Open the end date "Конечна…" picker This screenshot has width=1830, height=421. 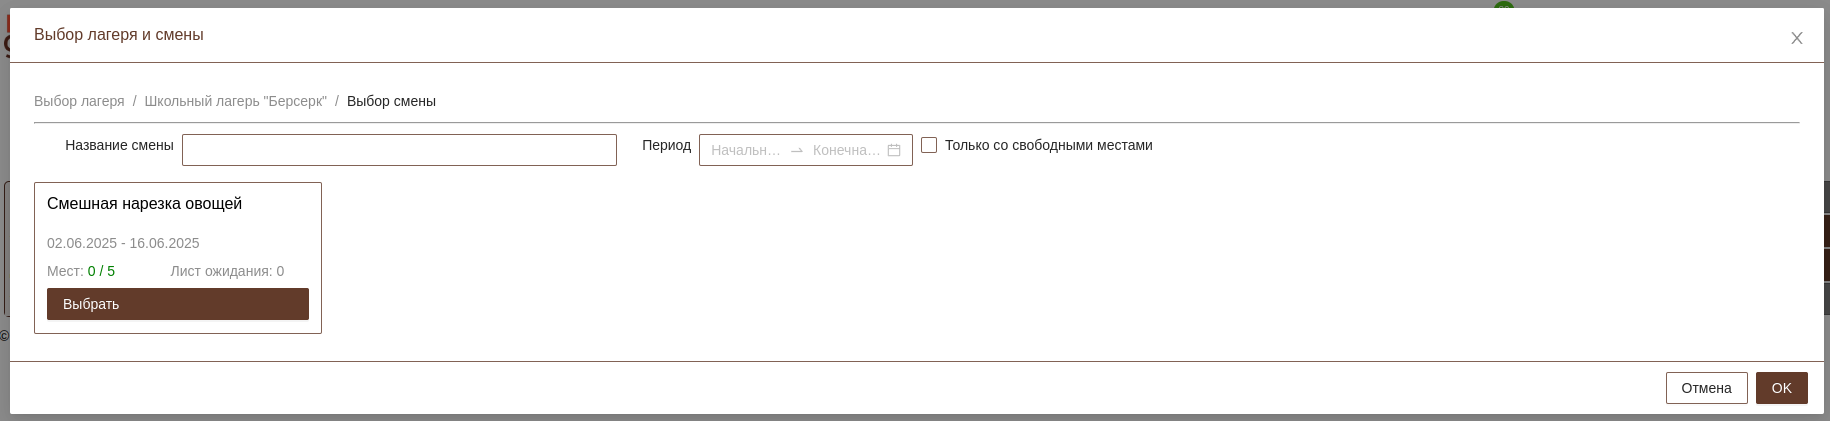tap(846, 150)
